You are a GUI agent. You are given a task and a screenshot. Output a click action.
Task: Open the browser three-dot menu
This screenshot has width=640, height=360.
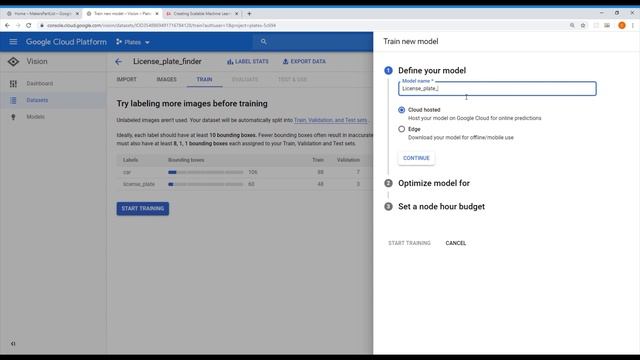633,25
